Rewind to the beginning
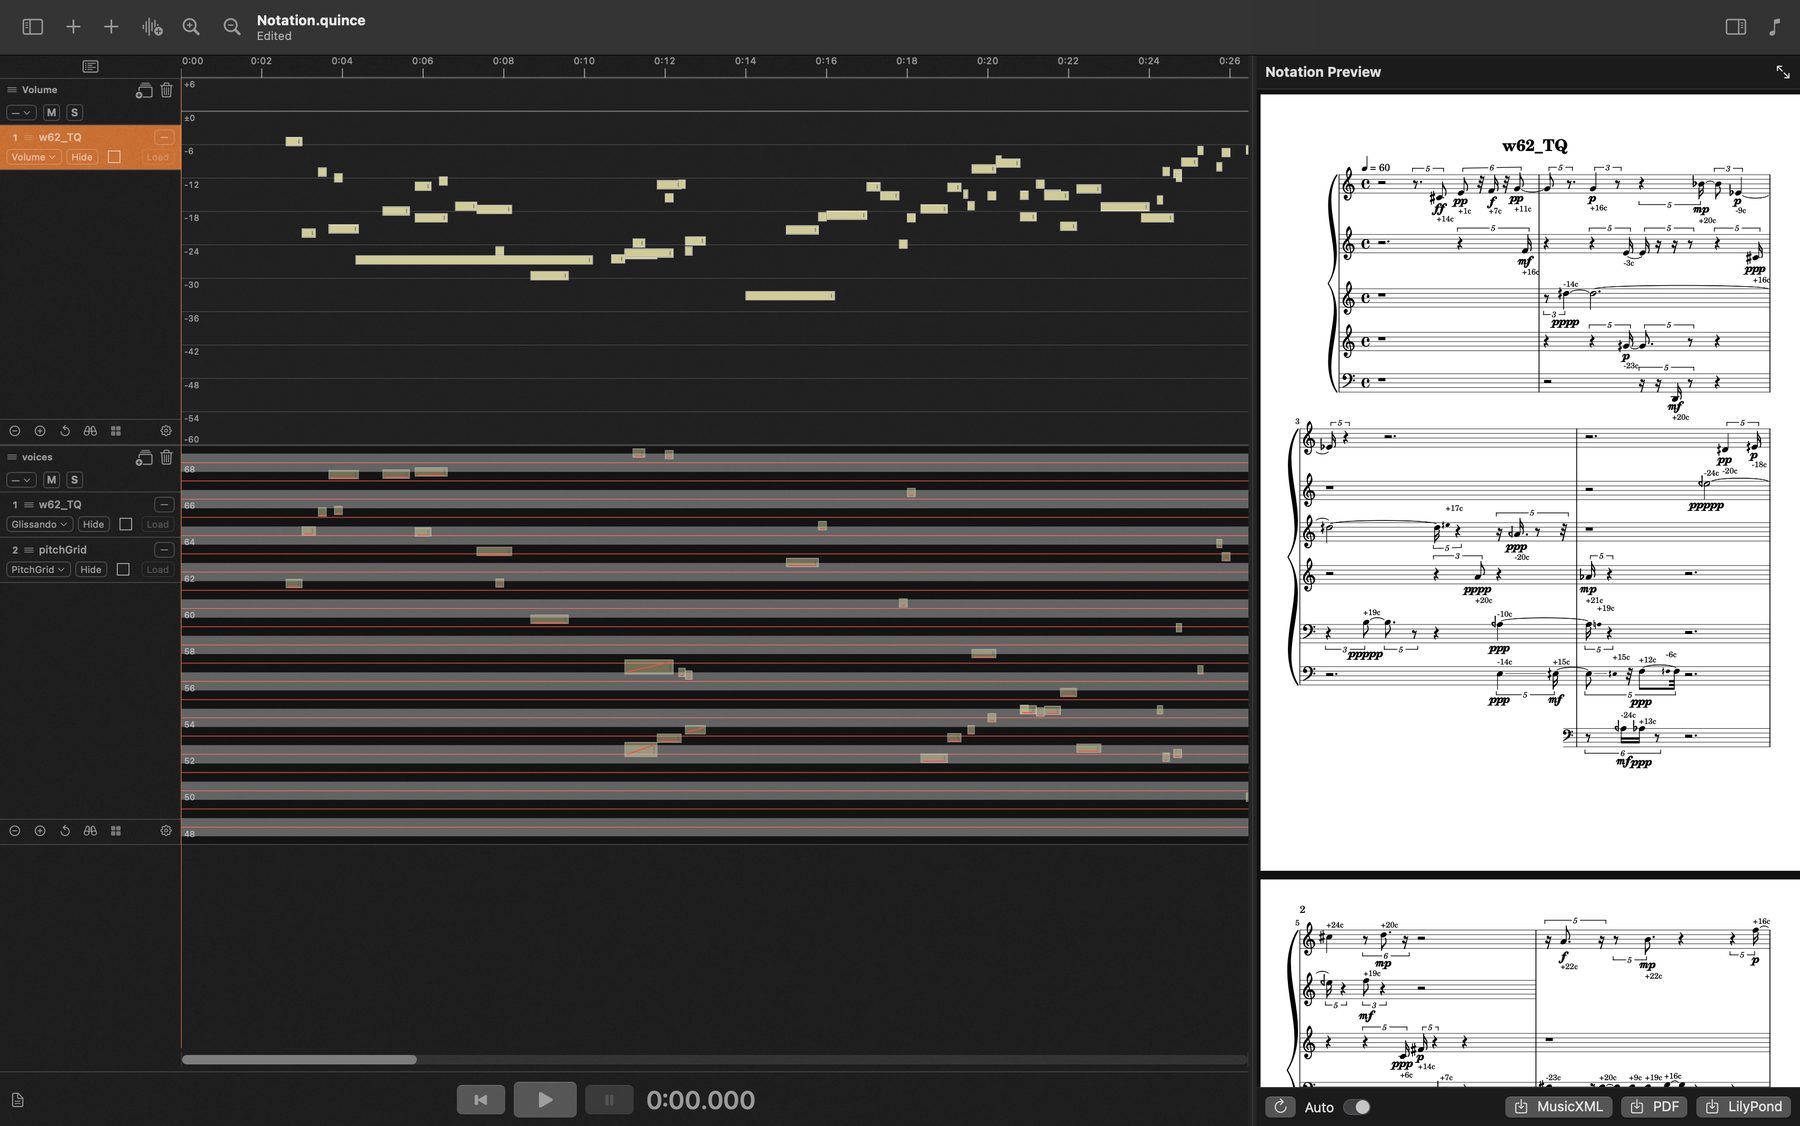This screenshot has height=1126, width=1800. [x=481, y=1100]
